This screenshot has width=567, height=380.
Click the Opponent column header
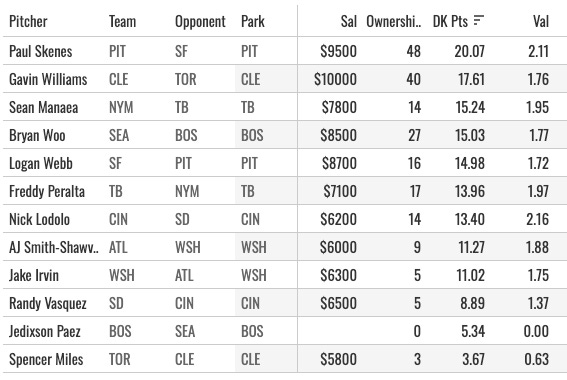(200, 21)
